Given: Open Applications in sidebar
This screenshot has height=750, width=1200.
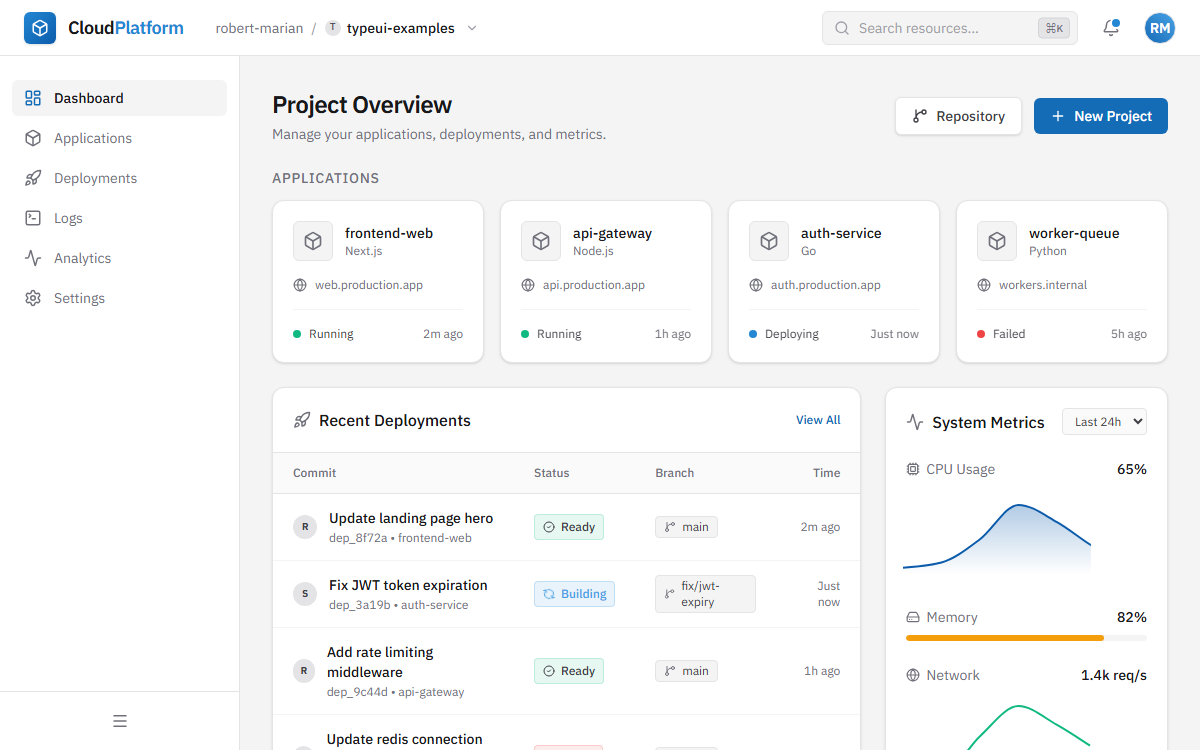Looking at the screenshot, I should (120, 138).
